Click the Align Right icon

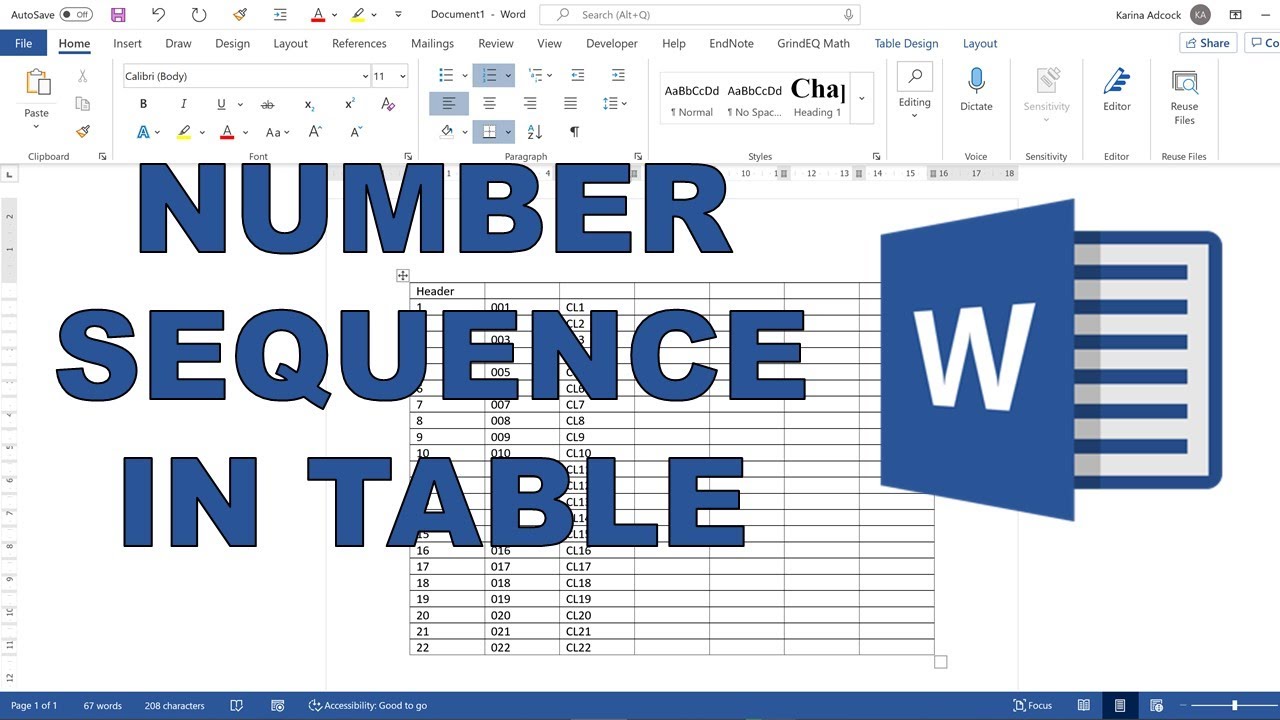coord(529,103)
